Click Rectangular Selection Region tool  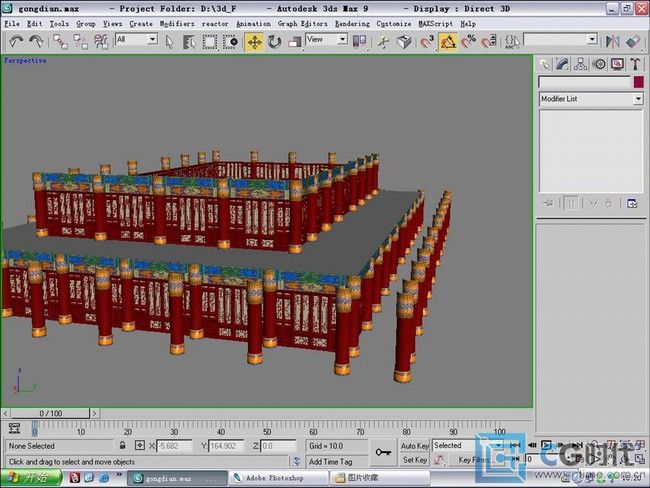click(x=209, y=42)
